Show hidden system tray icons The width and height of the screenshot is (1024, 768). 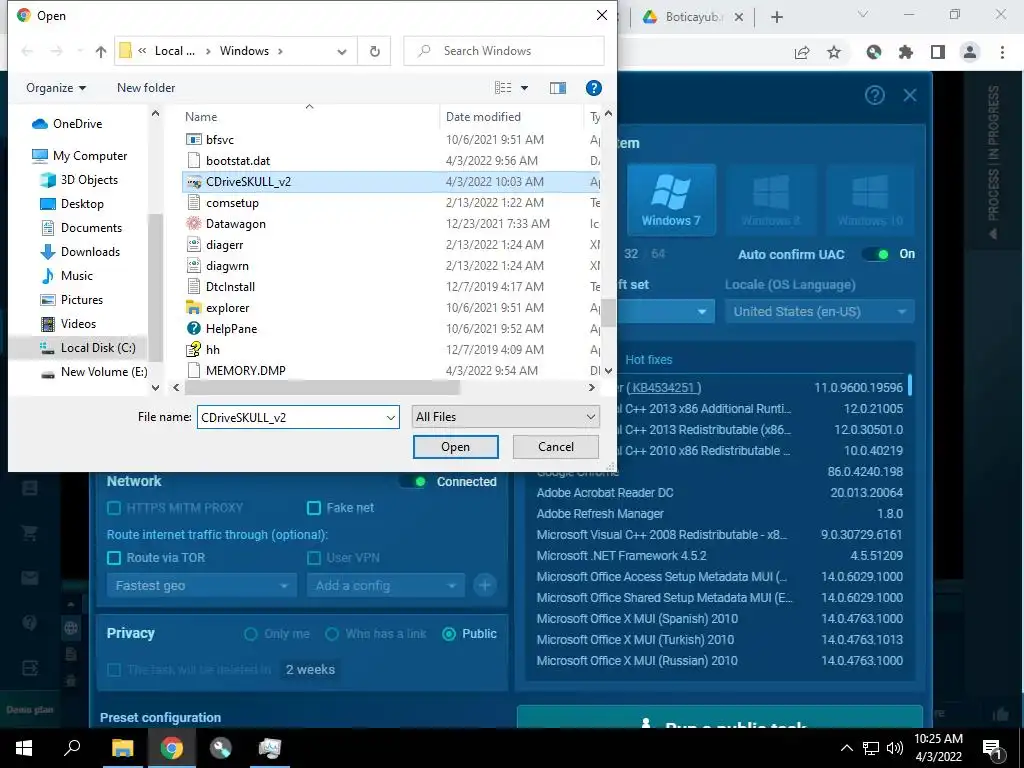pyautogui.click(x=846, y=748)
